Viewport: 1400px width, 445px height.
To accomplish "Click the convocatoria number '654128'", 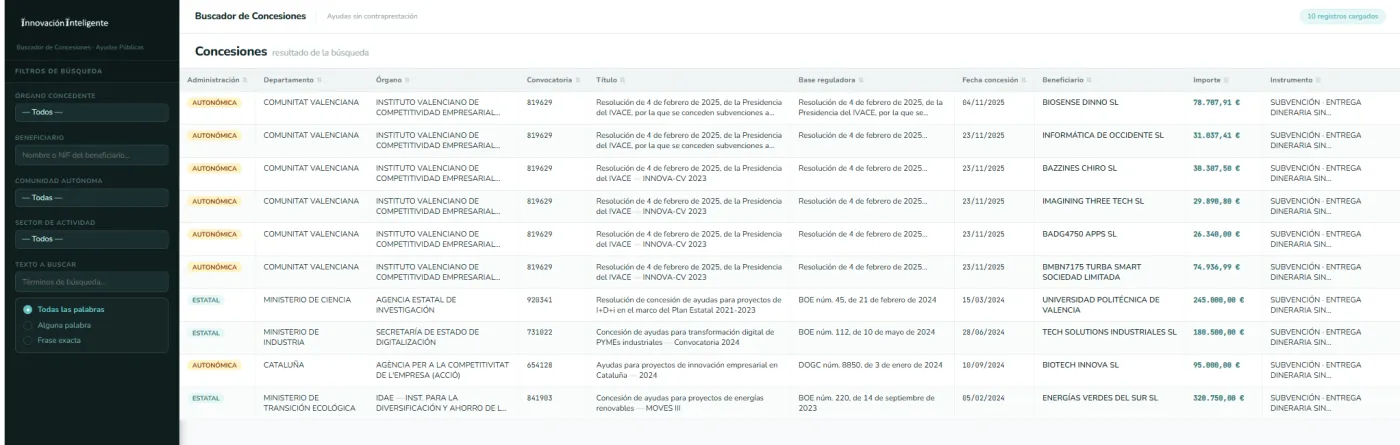I will coord(540,365).
